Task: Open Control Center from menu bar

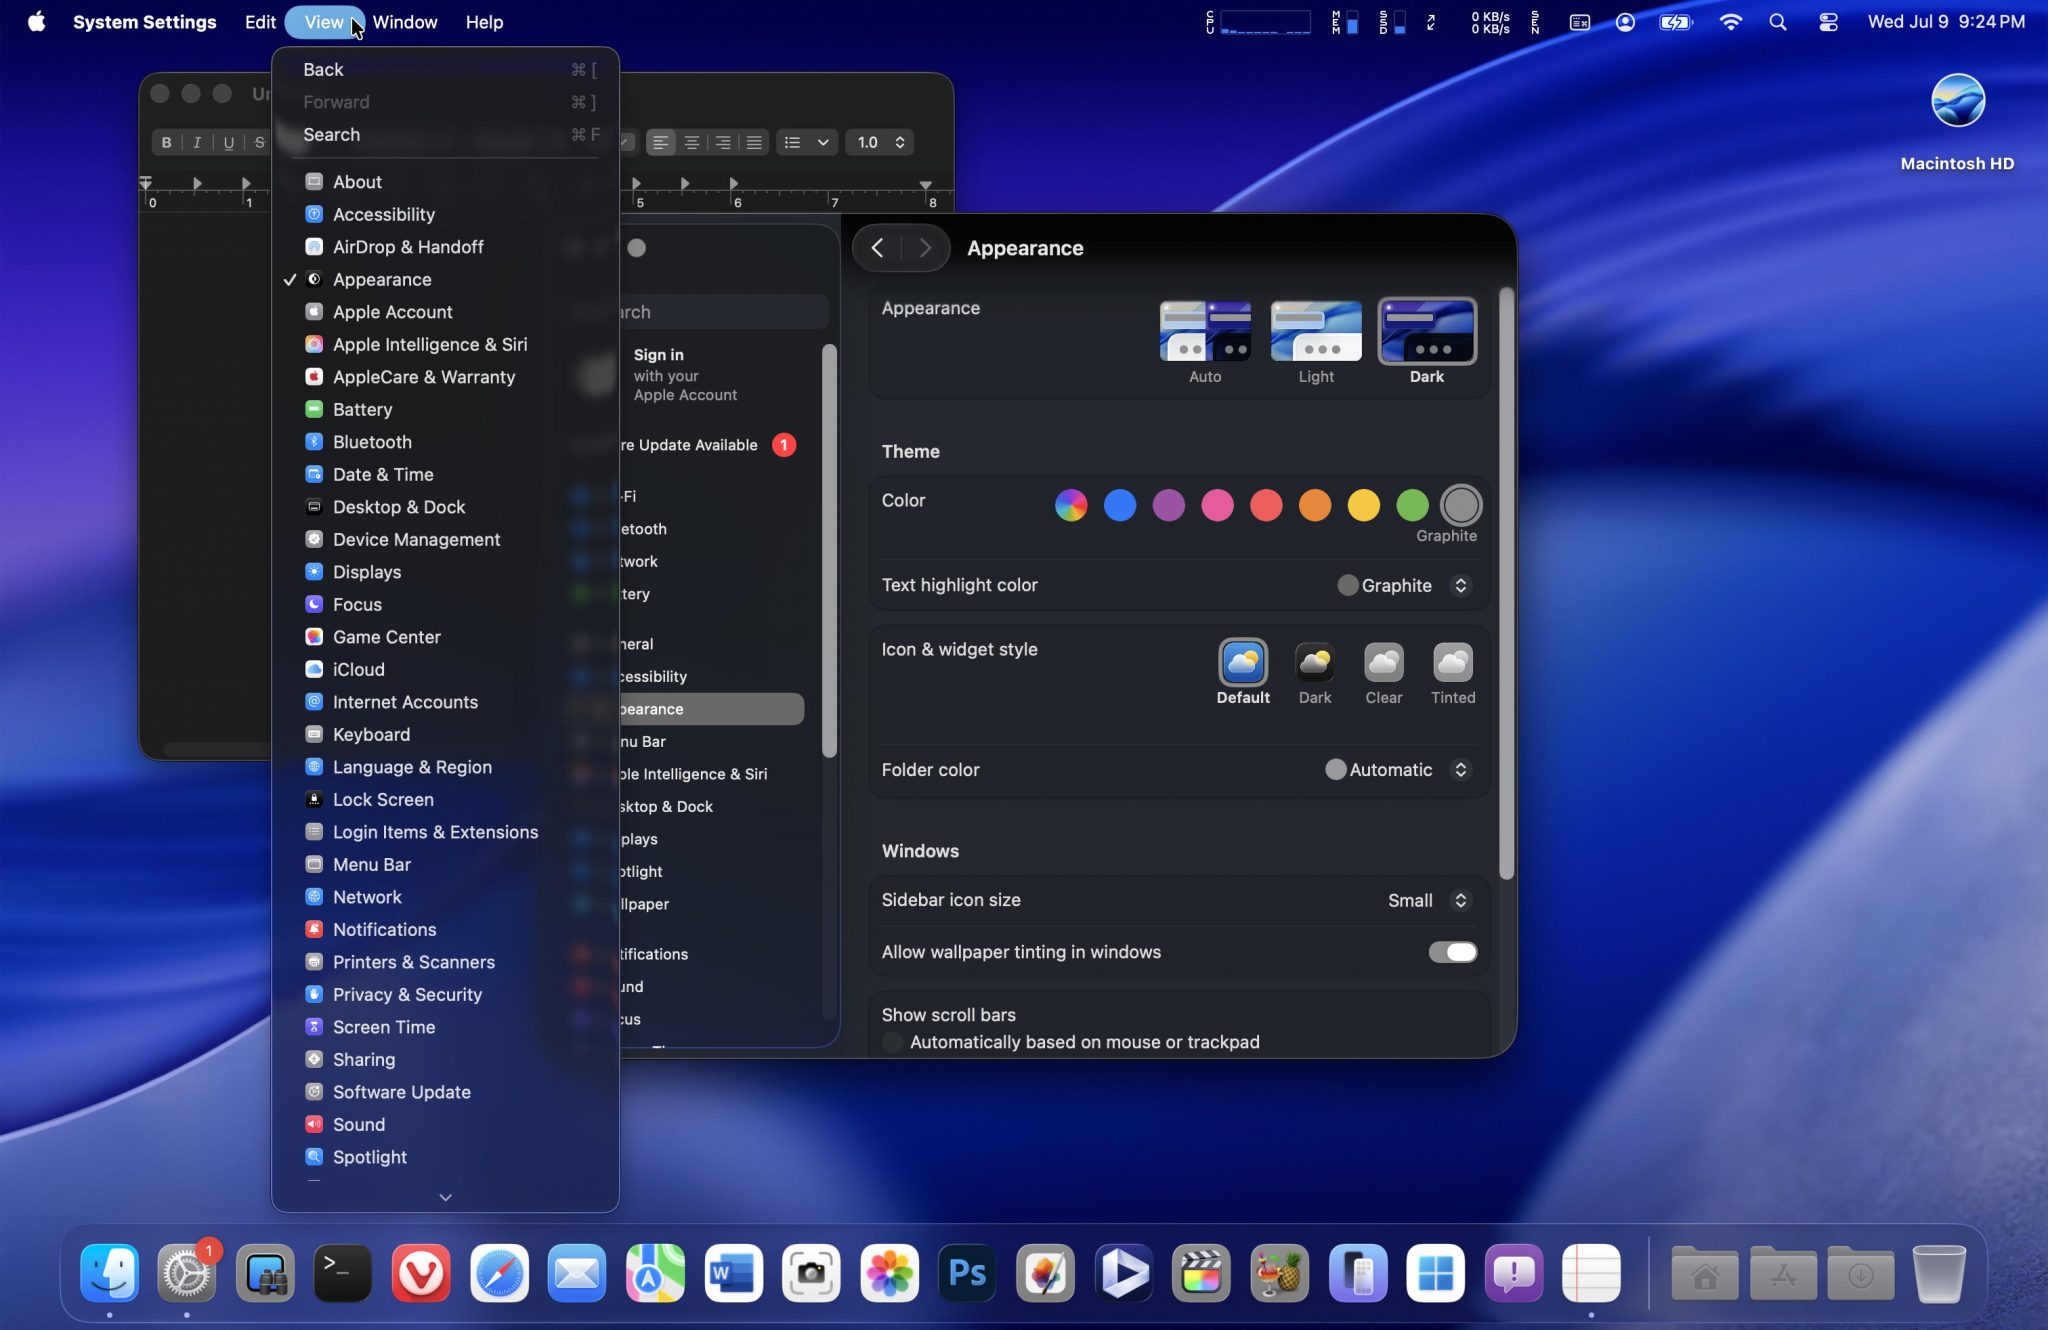Action: tap(1828, 22)
